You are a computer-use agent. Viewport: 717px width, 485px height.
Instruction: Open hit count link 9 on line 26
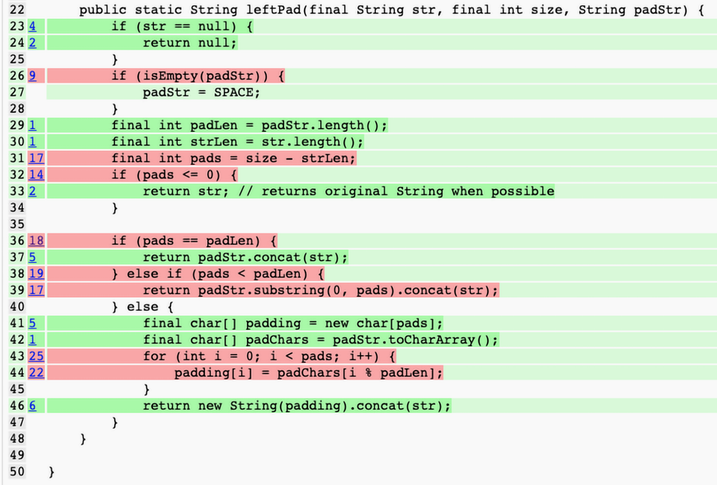33,76
